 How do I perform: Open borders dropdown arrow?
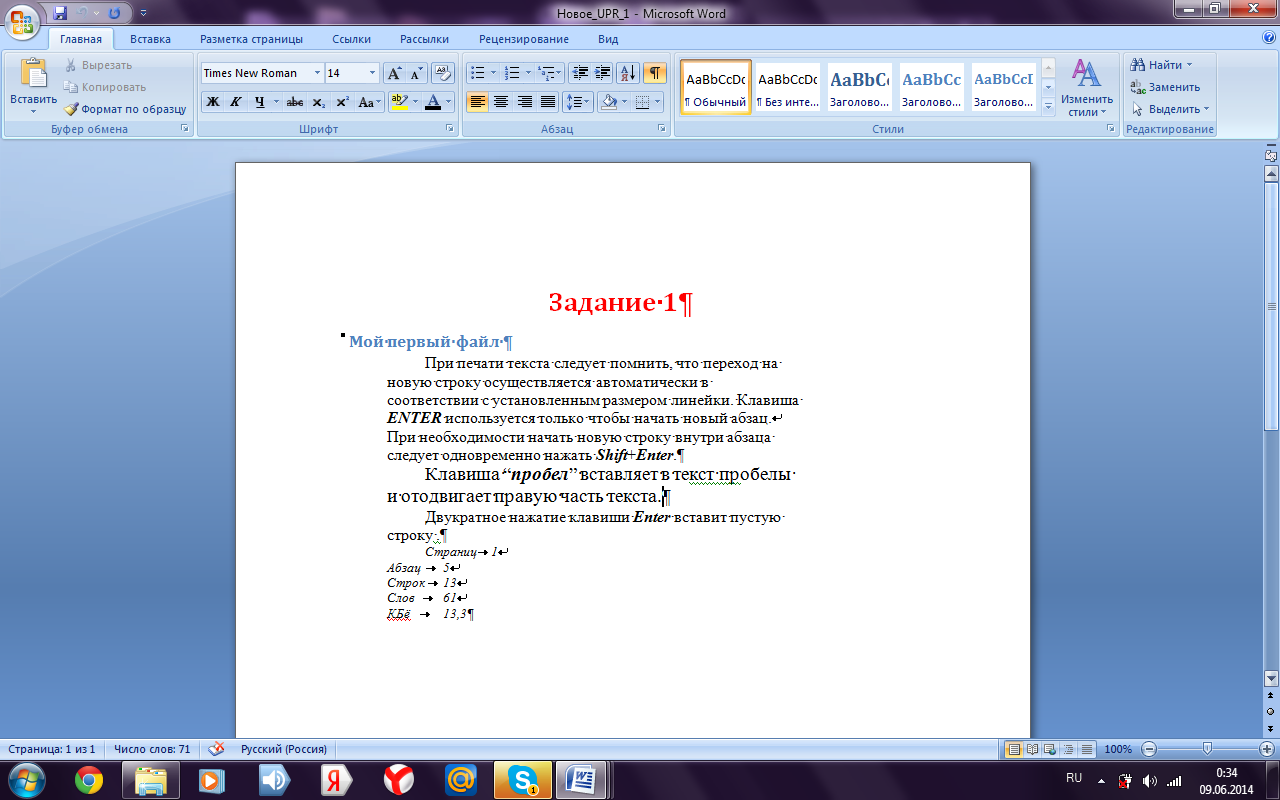coord(657,102)
